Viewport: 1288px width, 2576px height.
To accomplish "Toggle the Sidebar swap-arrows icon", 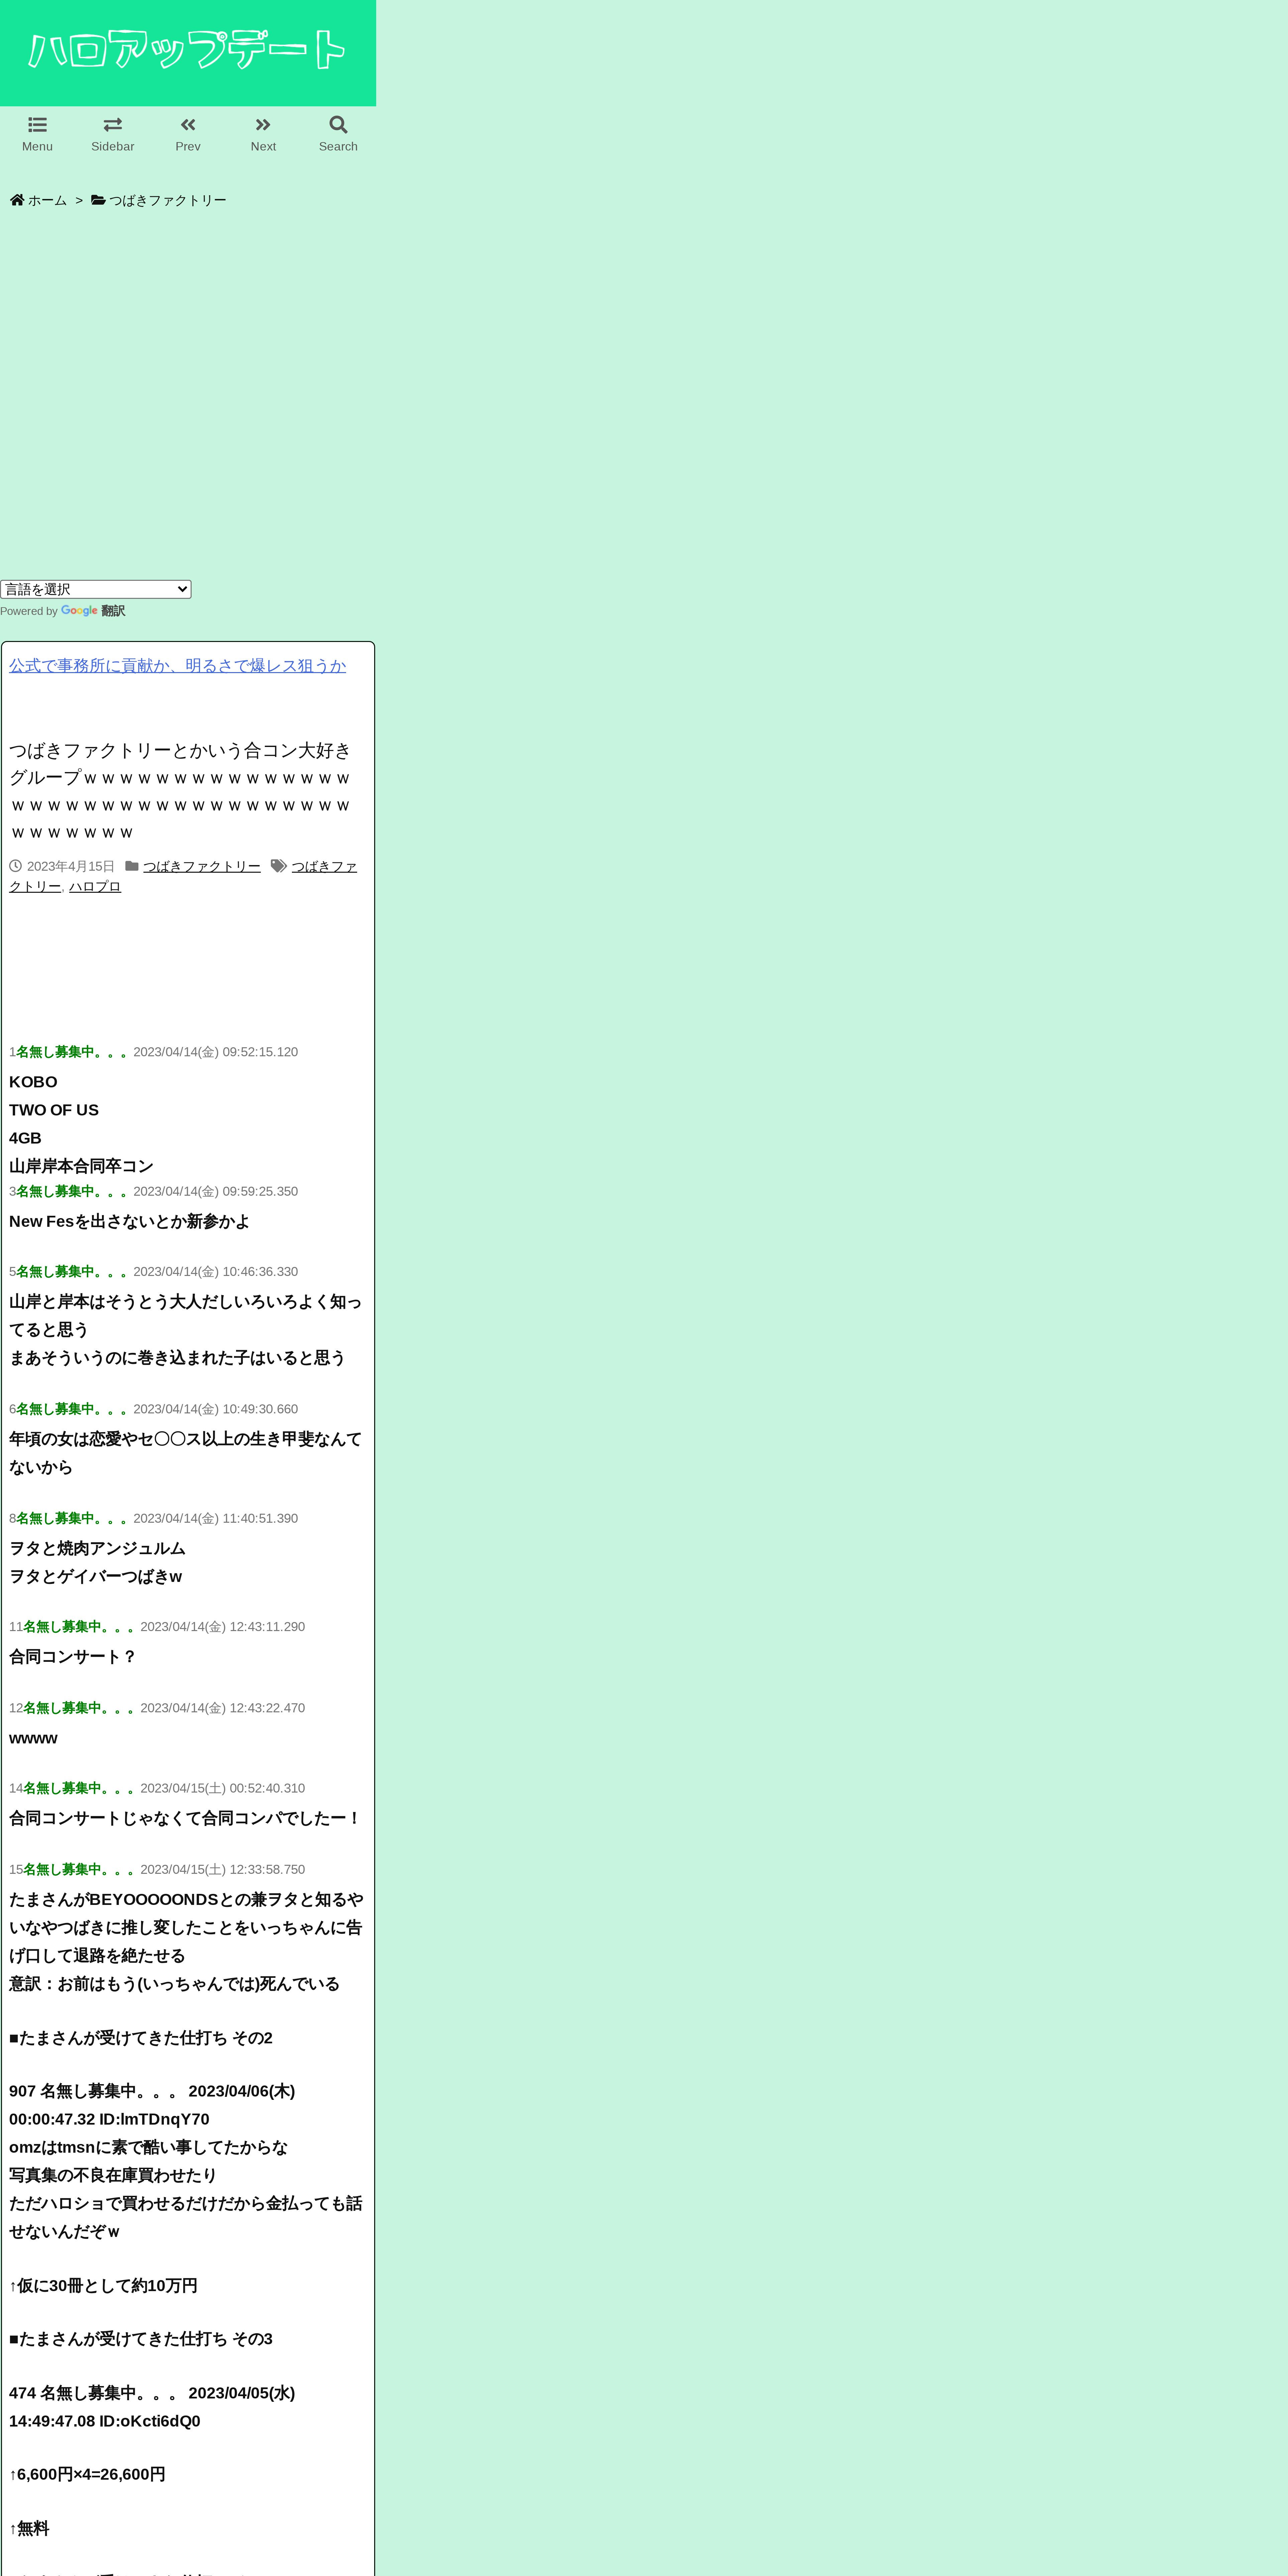I will [x=113, y=125].
